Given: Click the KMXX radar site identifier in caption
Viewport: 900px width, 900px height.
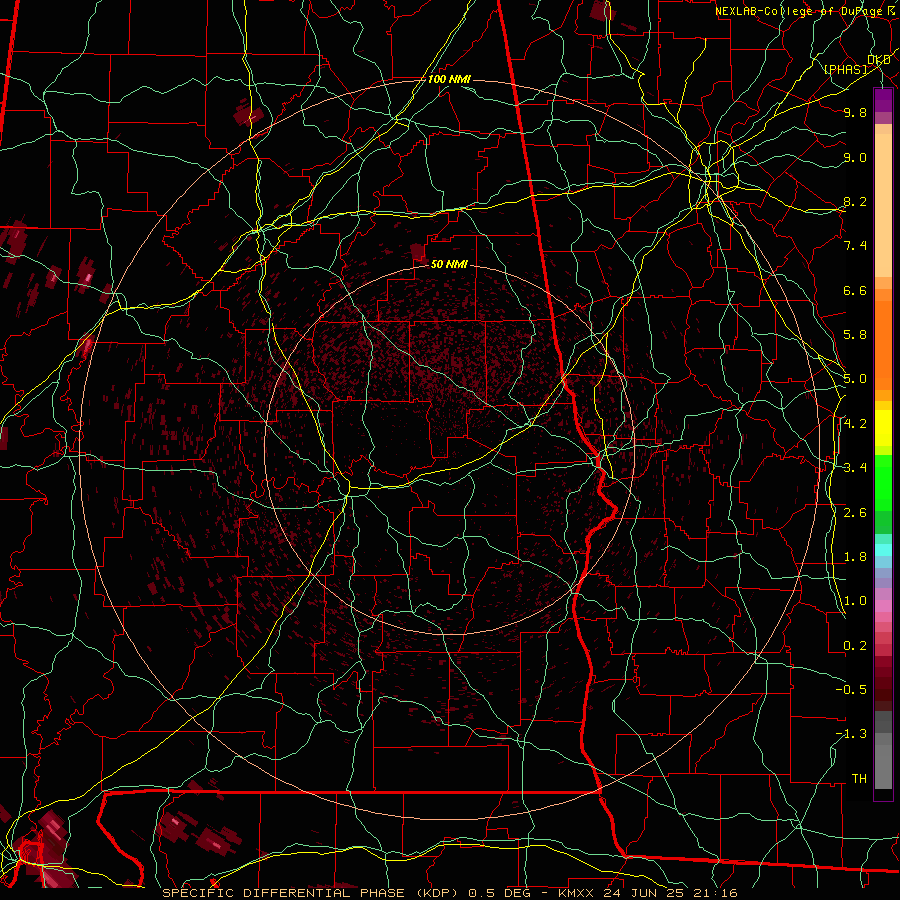Looking at the screenshot, I should [x=576, y=893].
